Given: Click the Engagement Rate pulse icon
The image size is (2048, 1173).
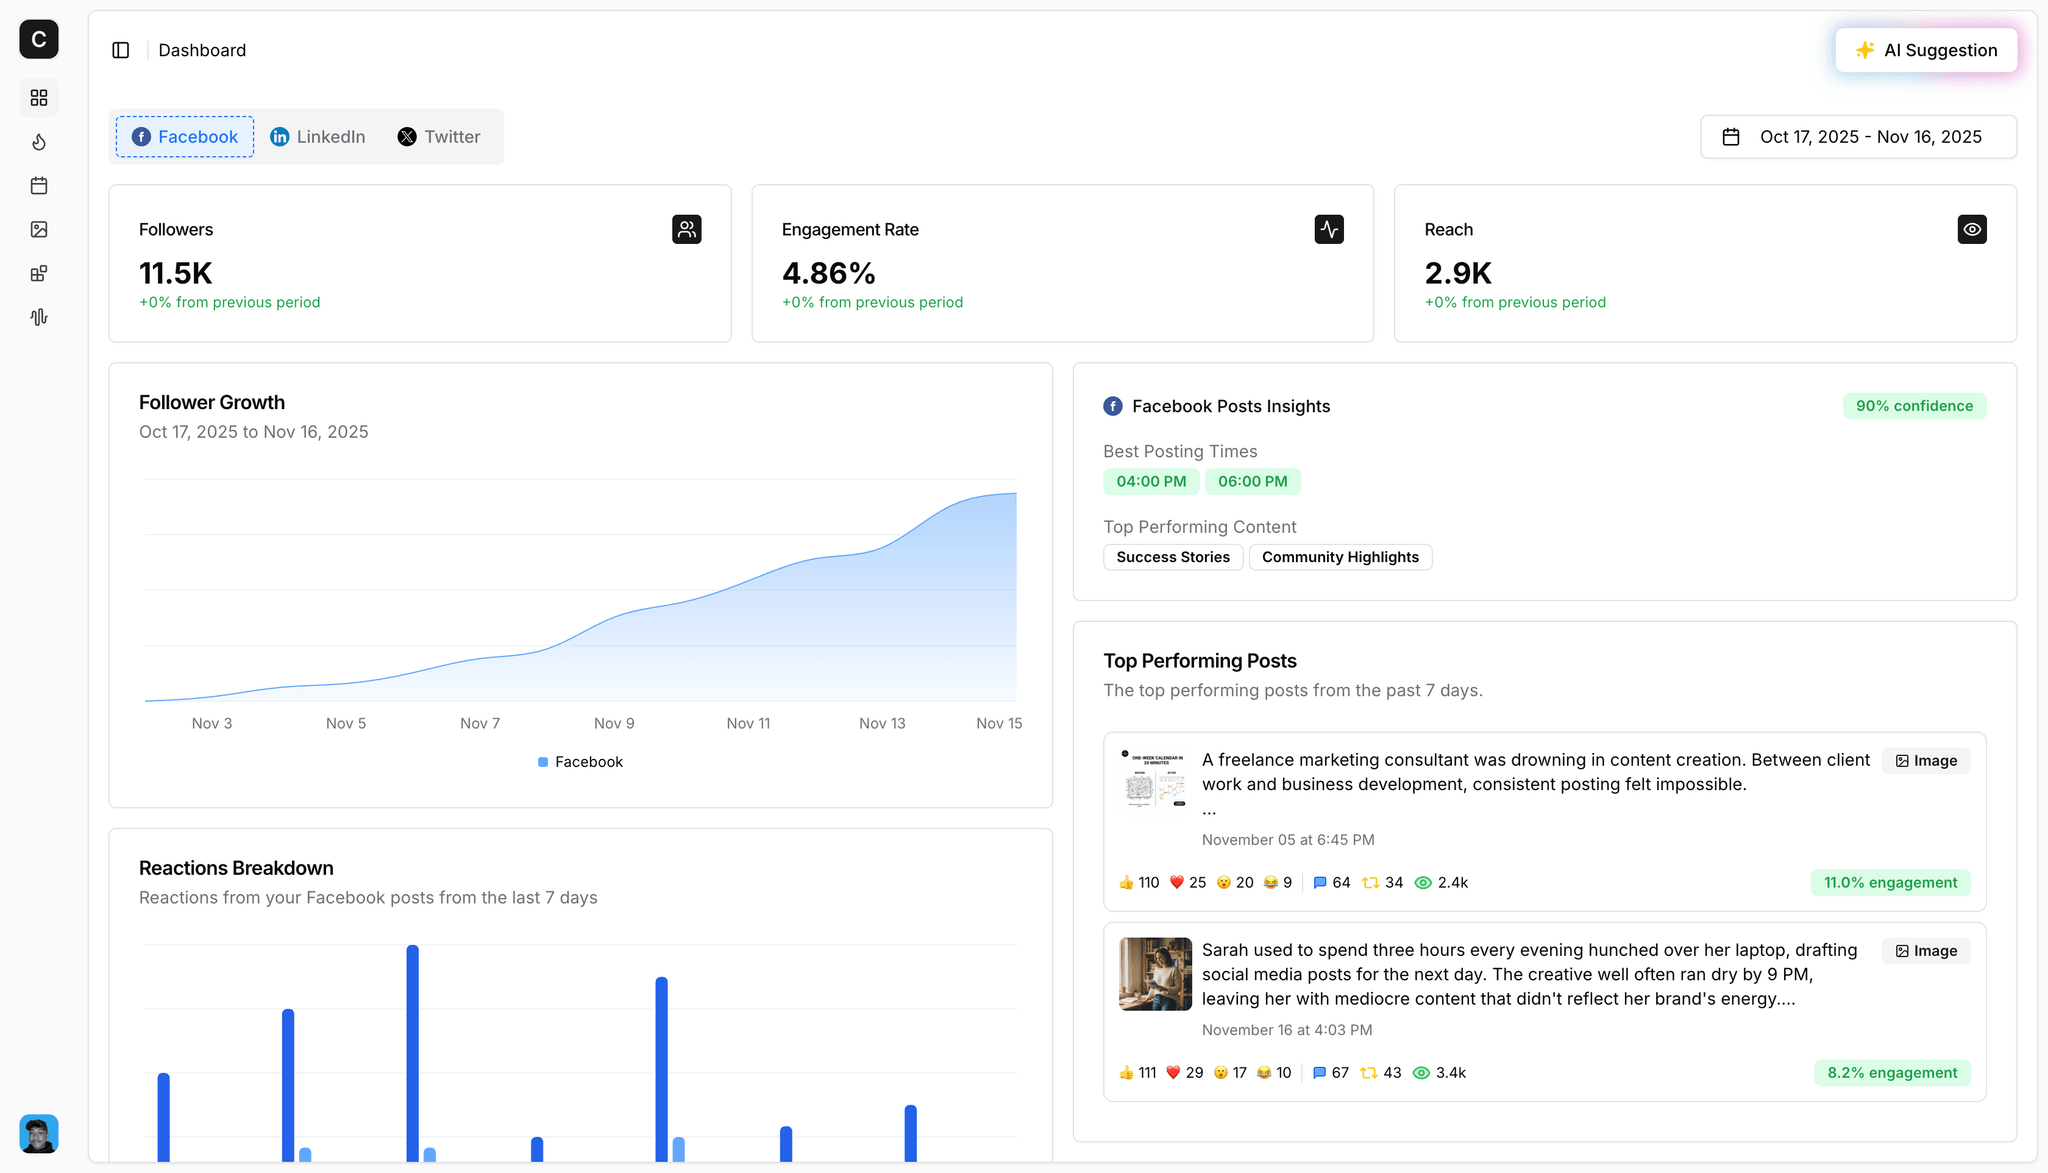Looking at the screenshot, I should (1329, 229).
